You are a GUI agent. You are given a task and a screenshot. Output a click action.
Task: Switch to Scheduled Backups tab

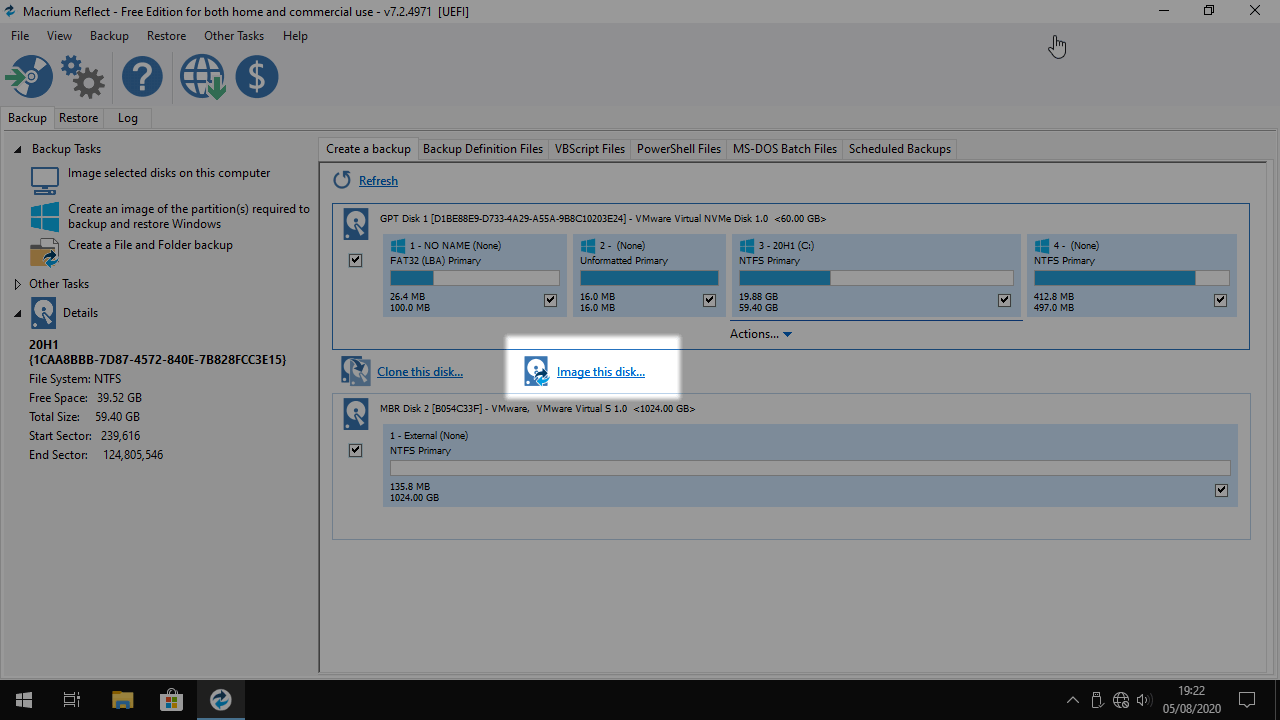coord(900,149)
